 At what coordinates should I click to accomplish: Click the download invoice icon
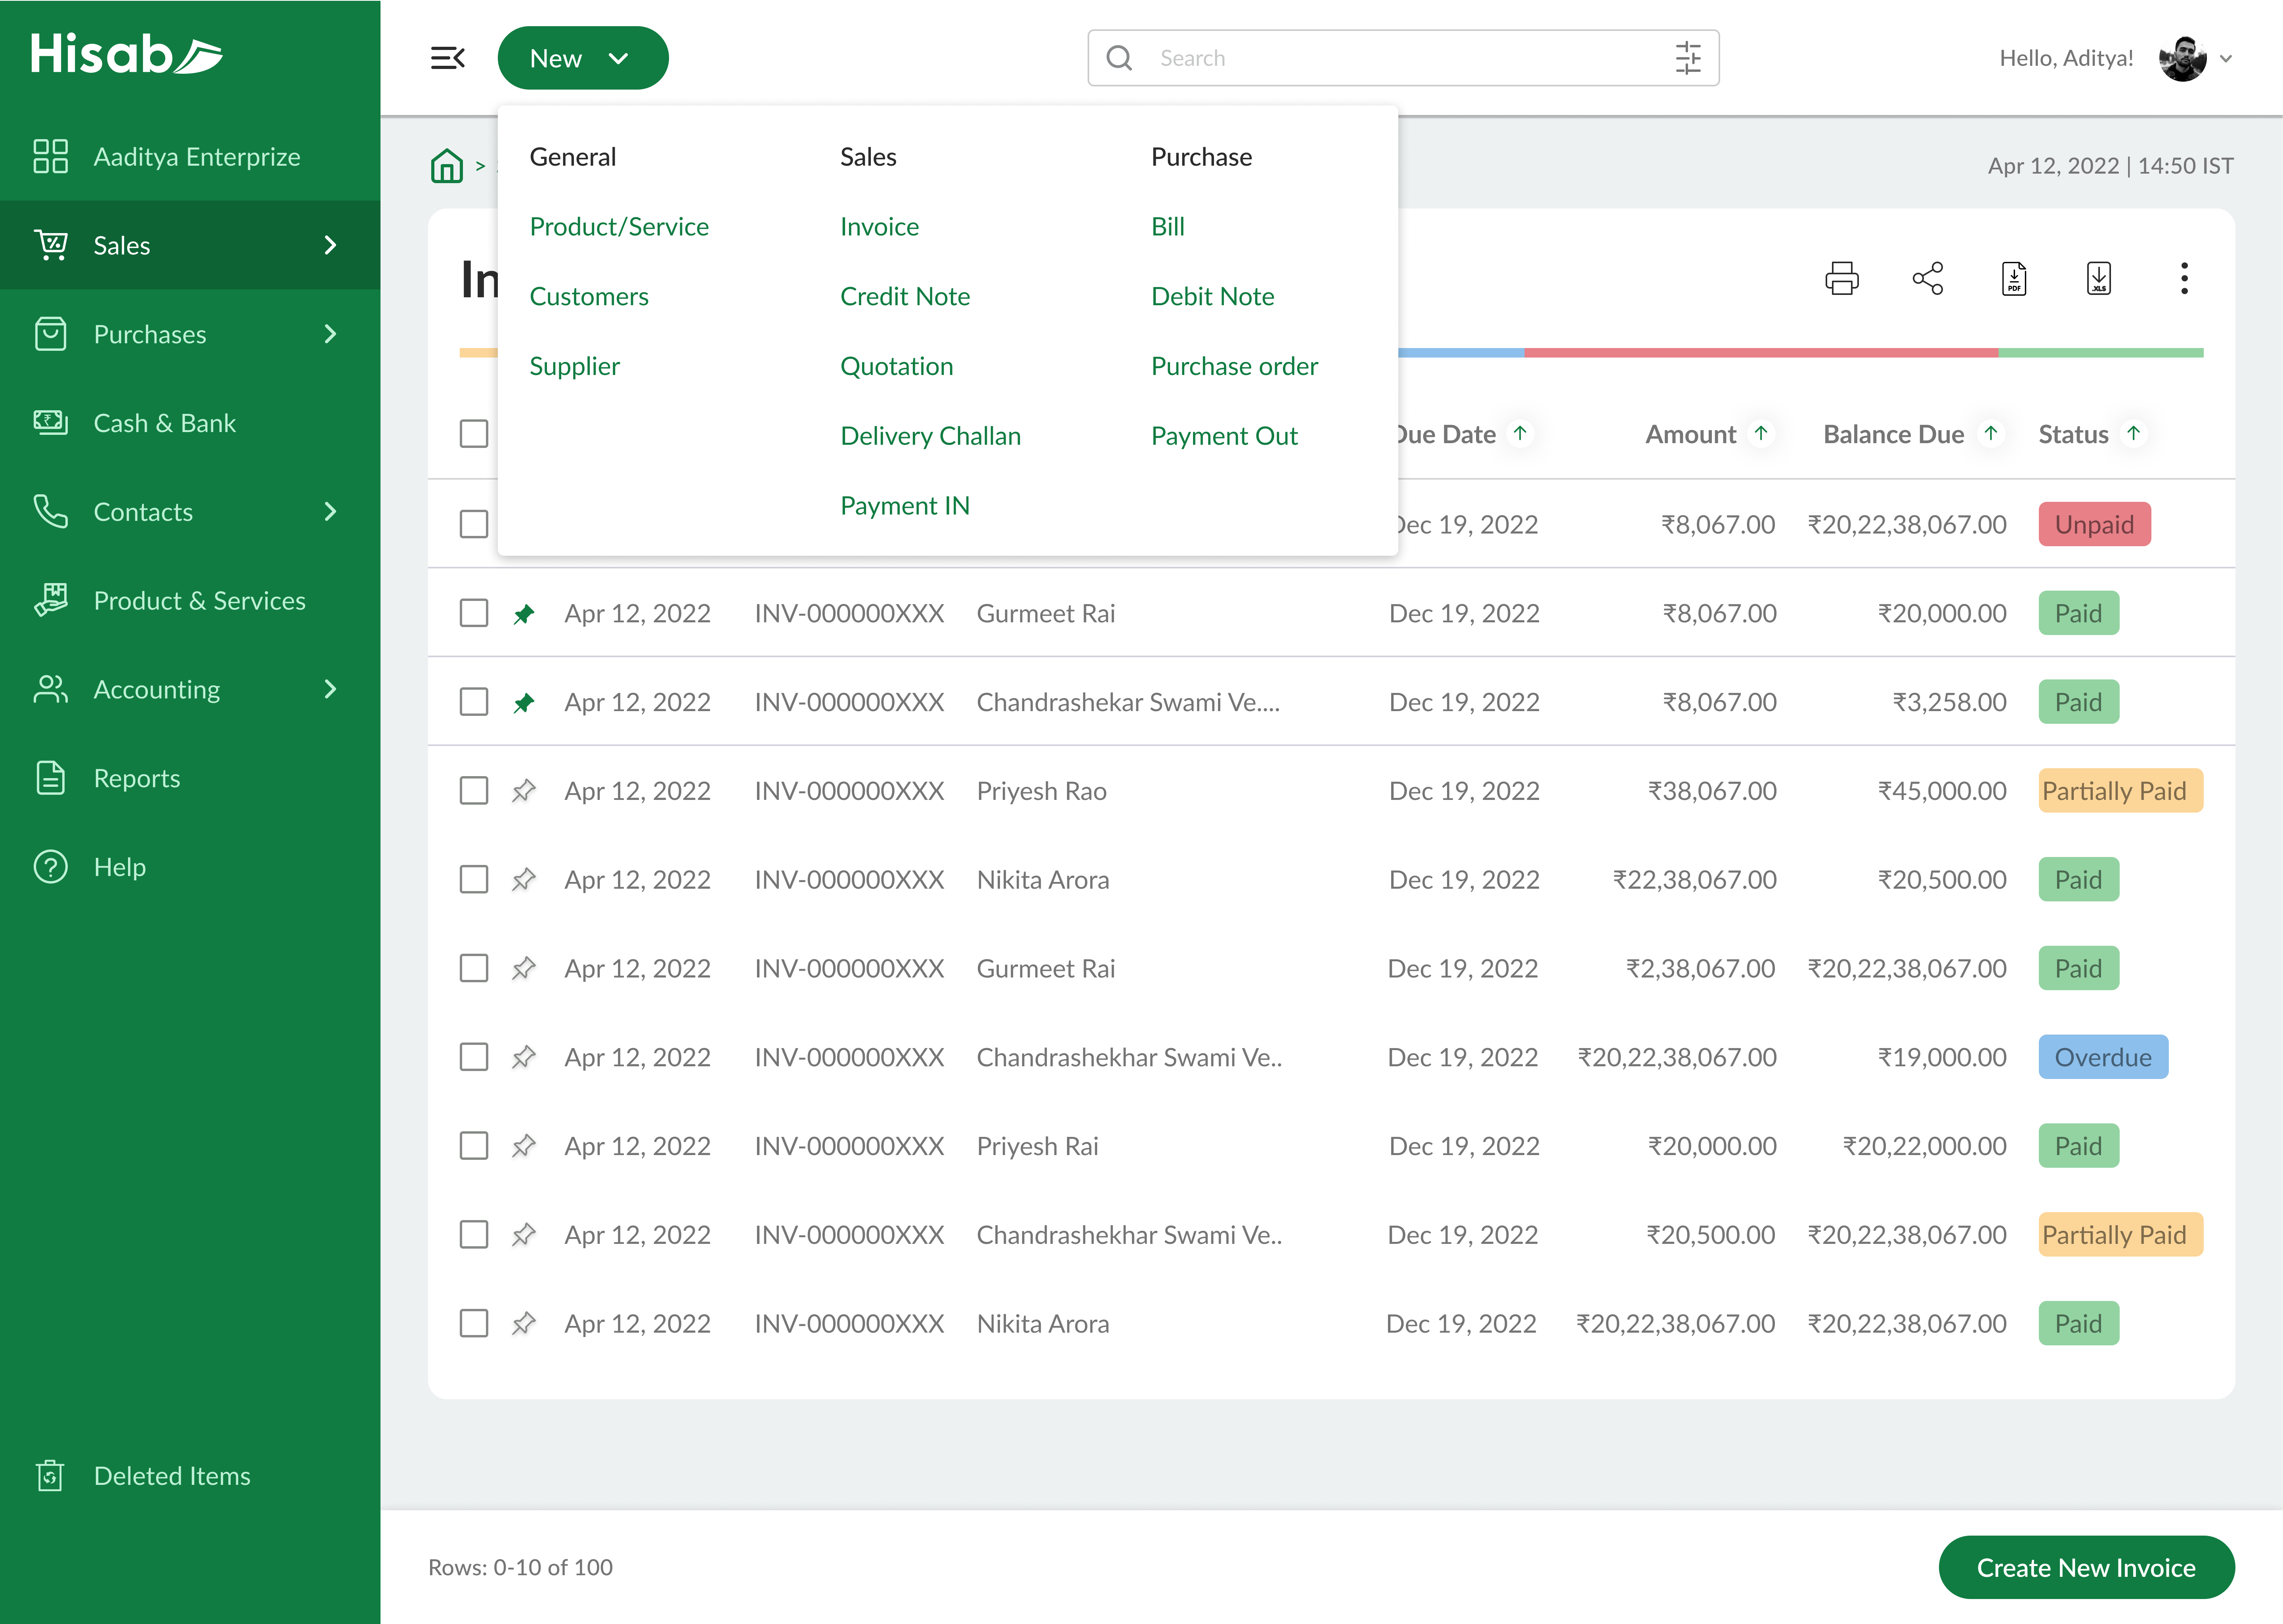[2014, 278]
